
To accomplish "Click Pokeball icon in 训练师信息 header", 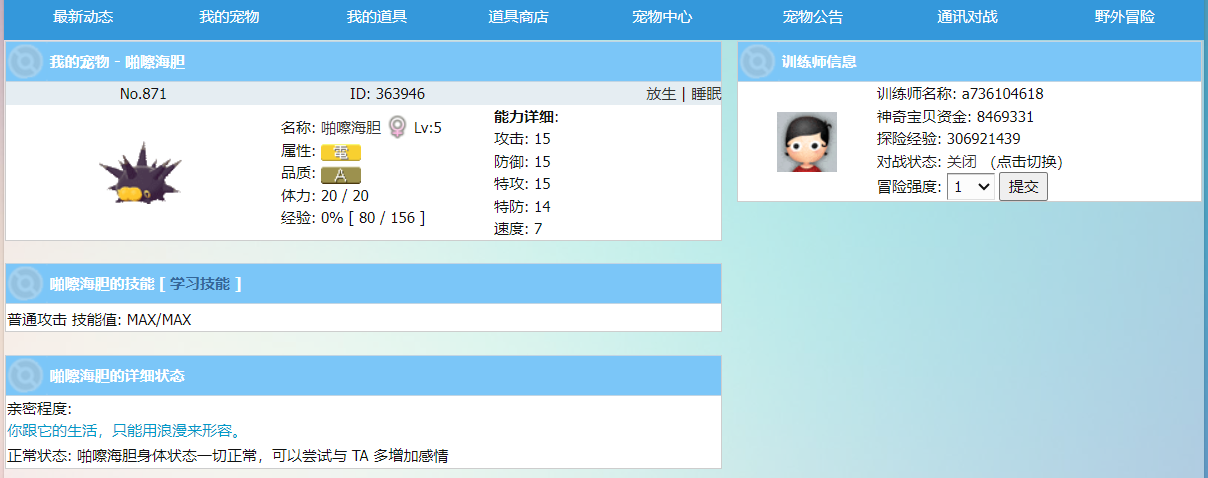I will point(759,62).
